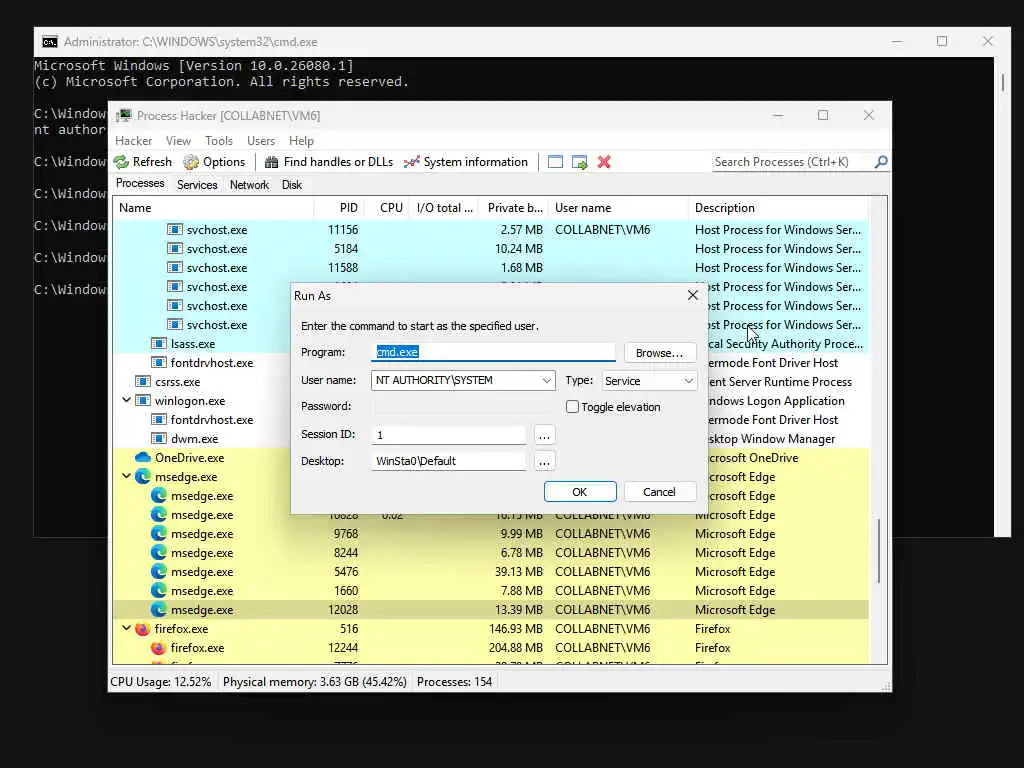This screenshot has height=768, width=1024.
Task: Click icon of firefox.exe PID 12244
Action: [x=158, y=648]
